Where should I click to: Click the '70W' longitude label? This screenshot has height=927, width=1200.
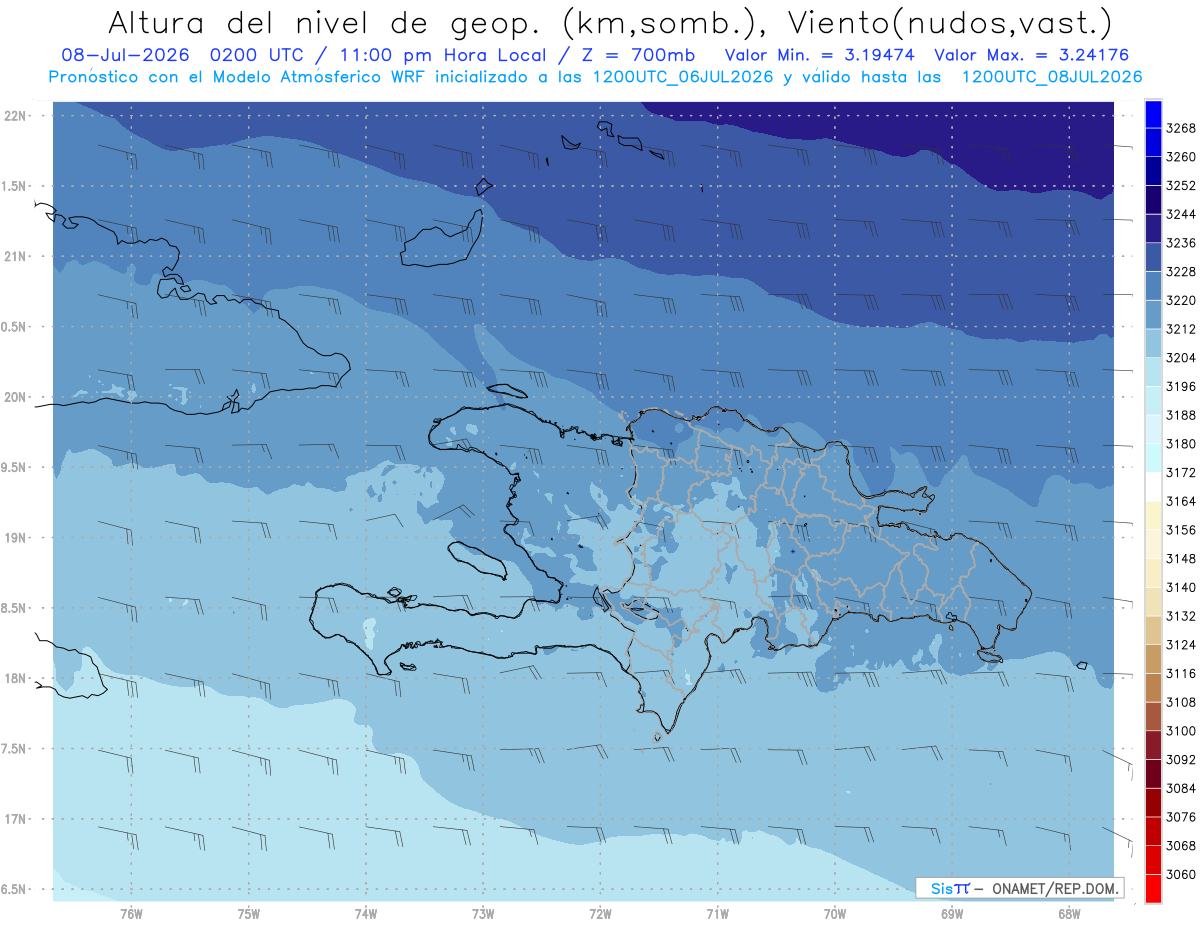click(x=835, y=913)
